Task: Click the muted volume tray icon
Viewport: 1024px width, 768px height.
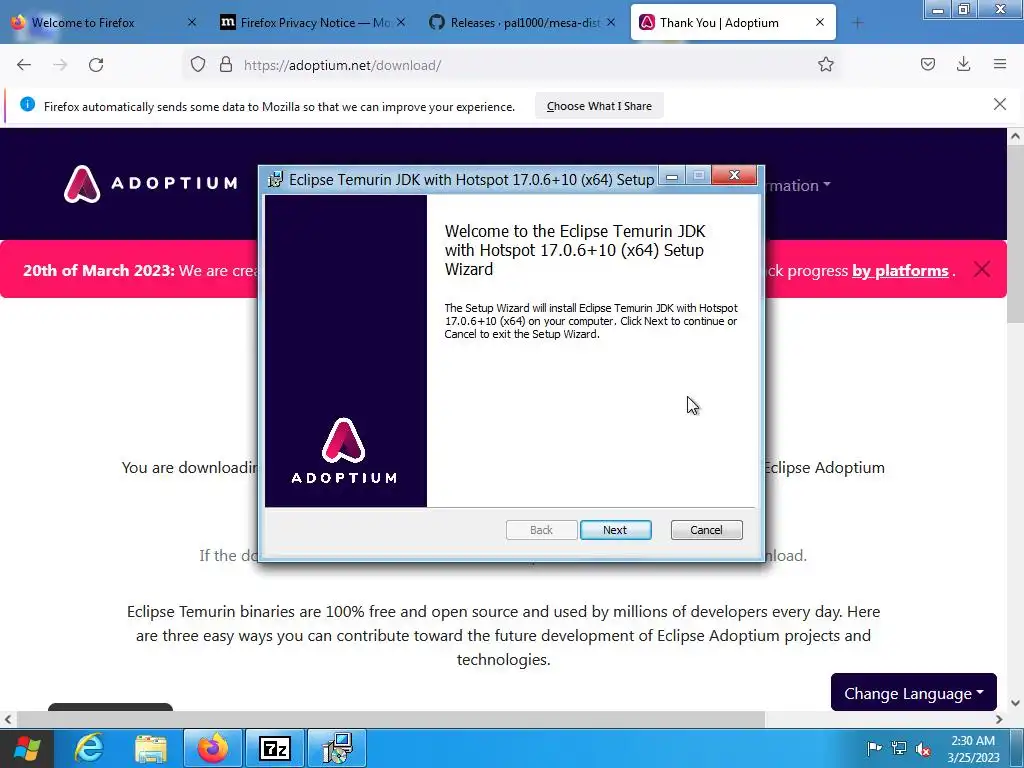Action: click(923, 748)
